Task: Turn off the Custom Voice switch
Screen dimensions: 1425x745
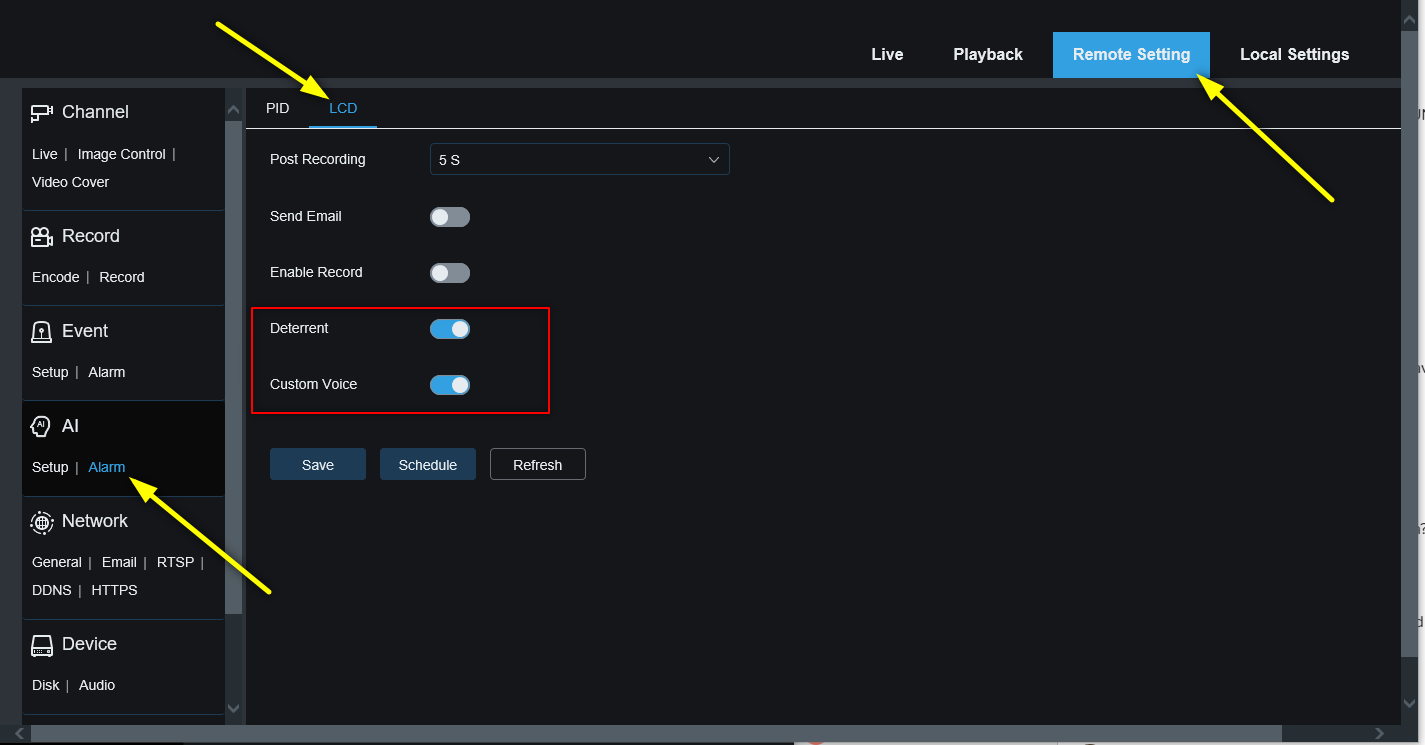Action: pos(450,385)
